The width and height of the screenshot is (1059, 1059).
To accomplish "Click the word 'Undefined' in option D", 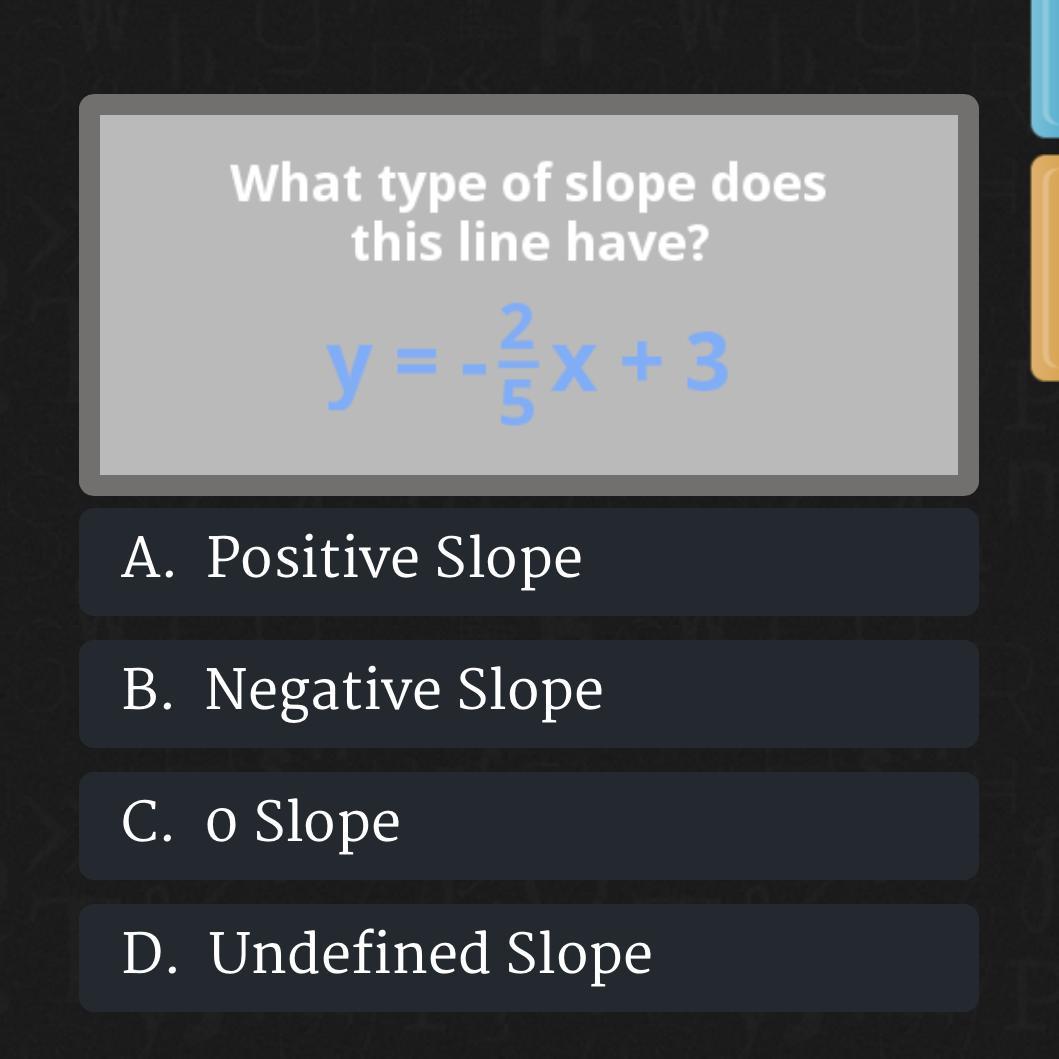I will click(349, 952).
